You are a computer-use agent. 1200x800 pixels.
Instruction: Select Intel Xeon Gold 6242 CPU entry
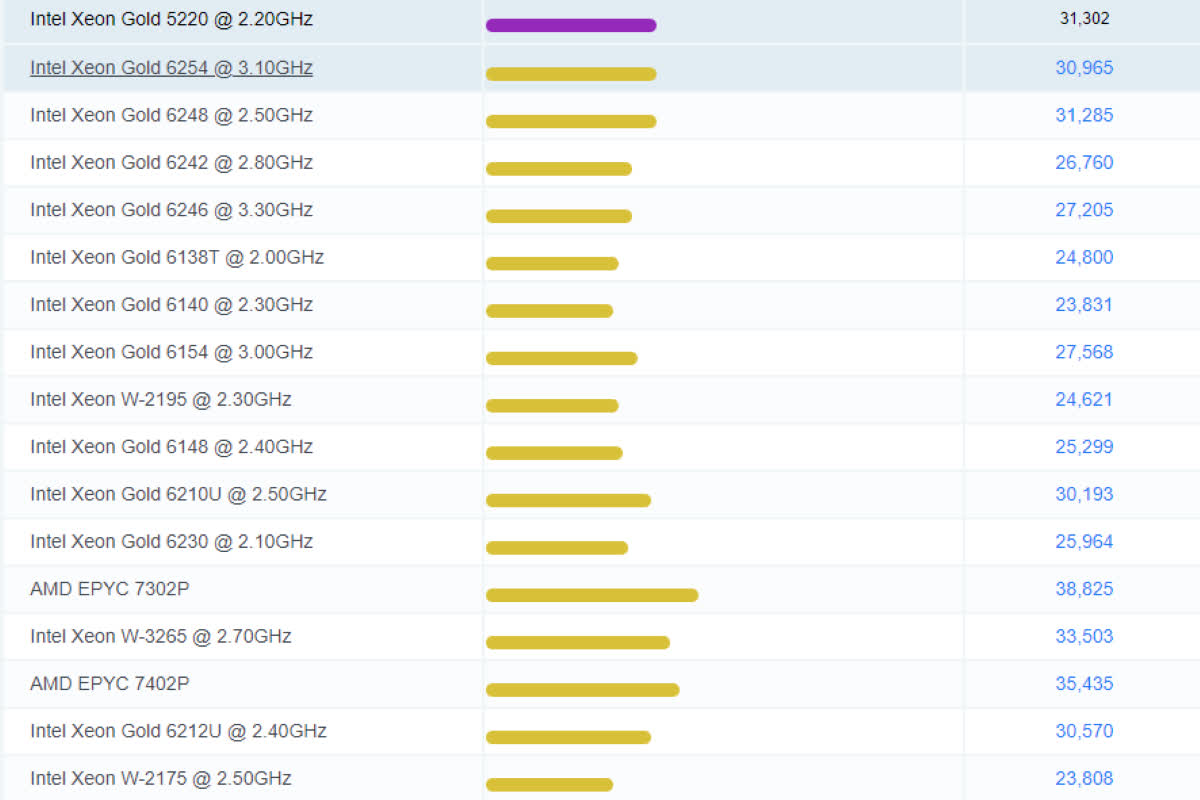[171, 162]
